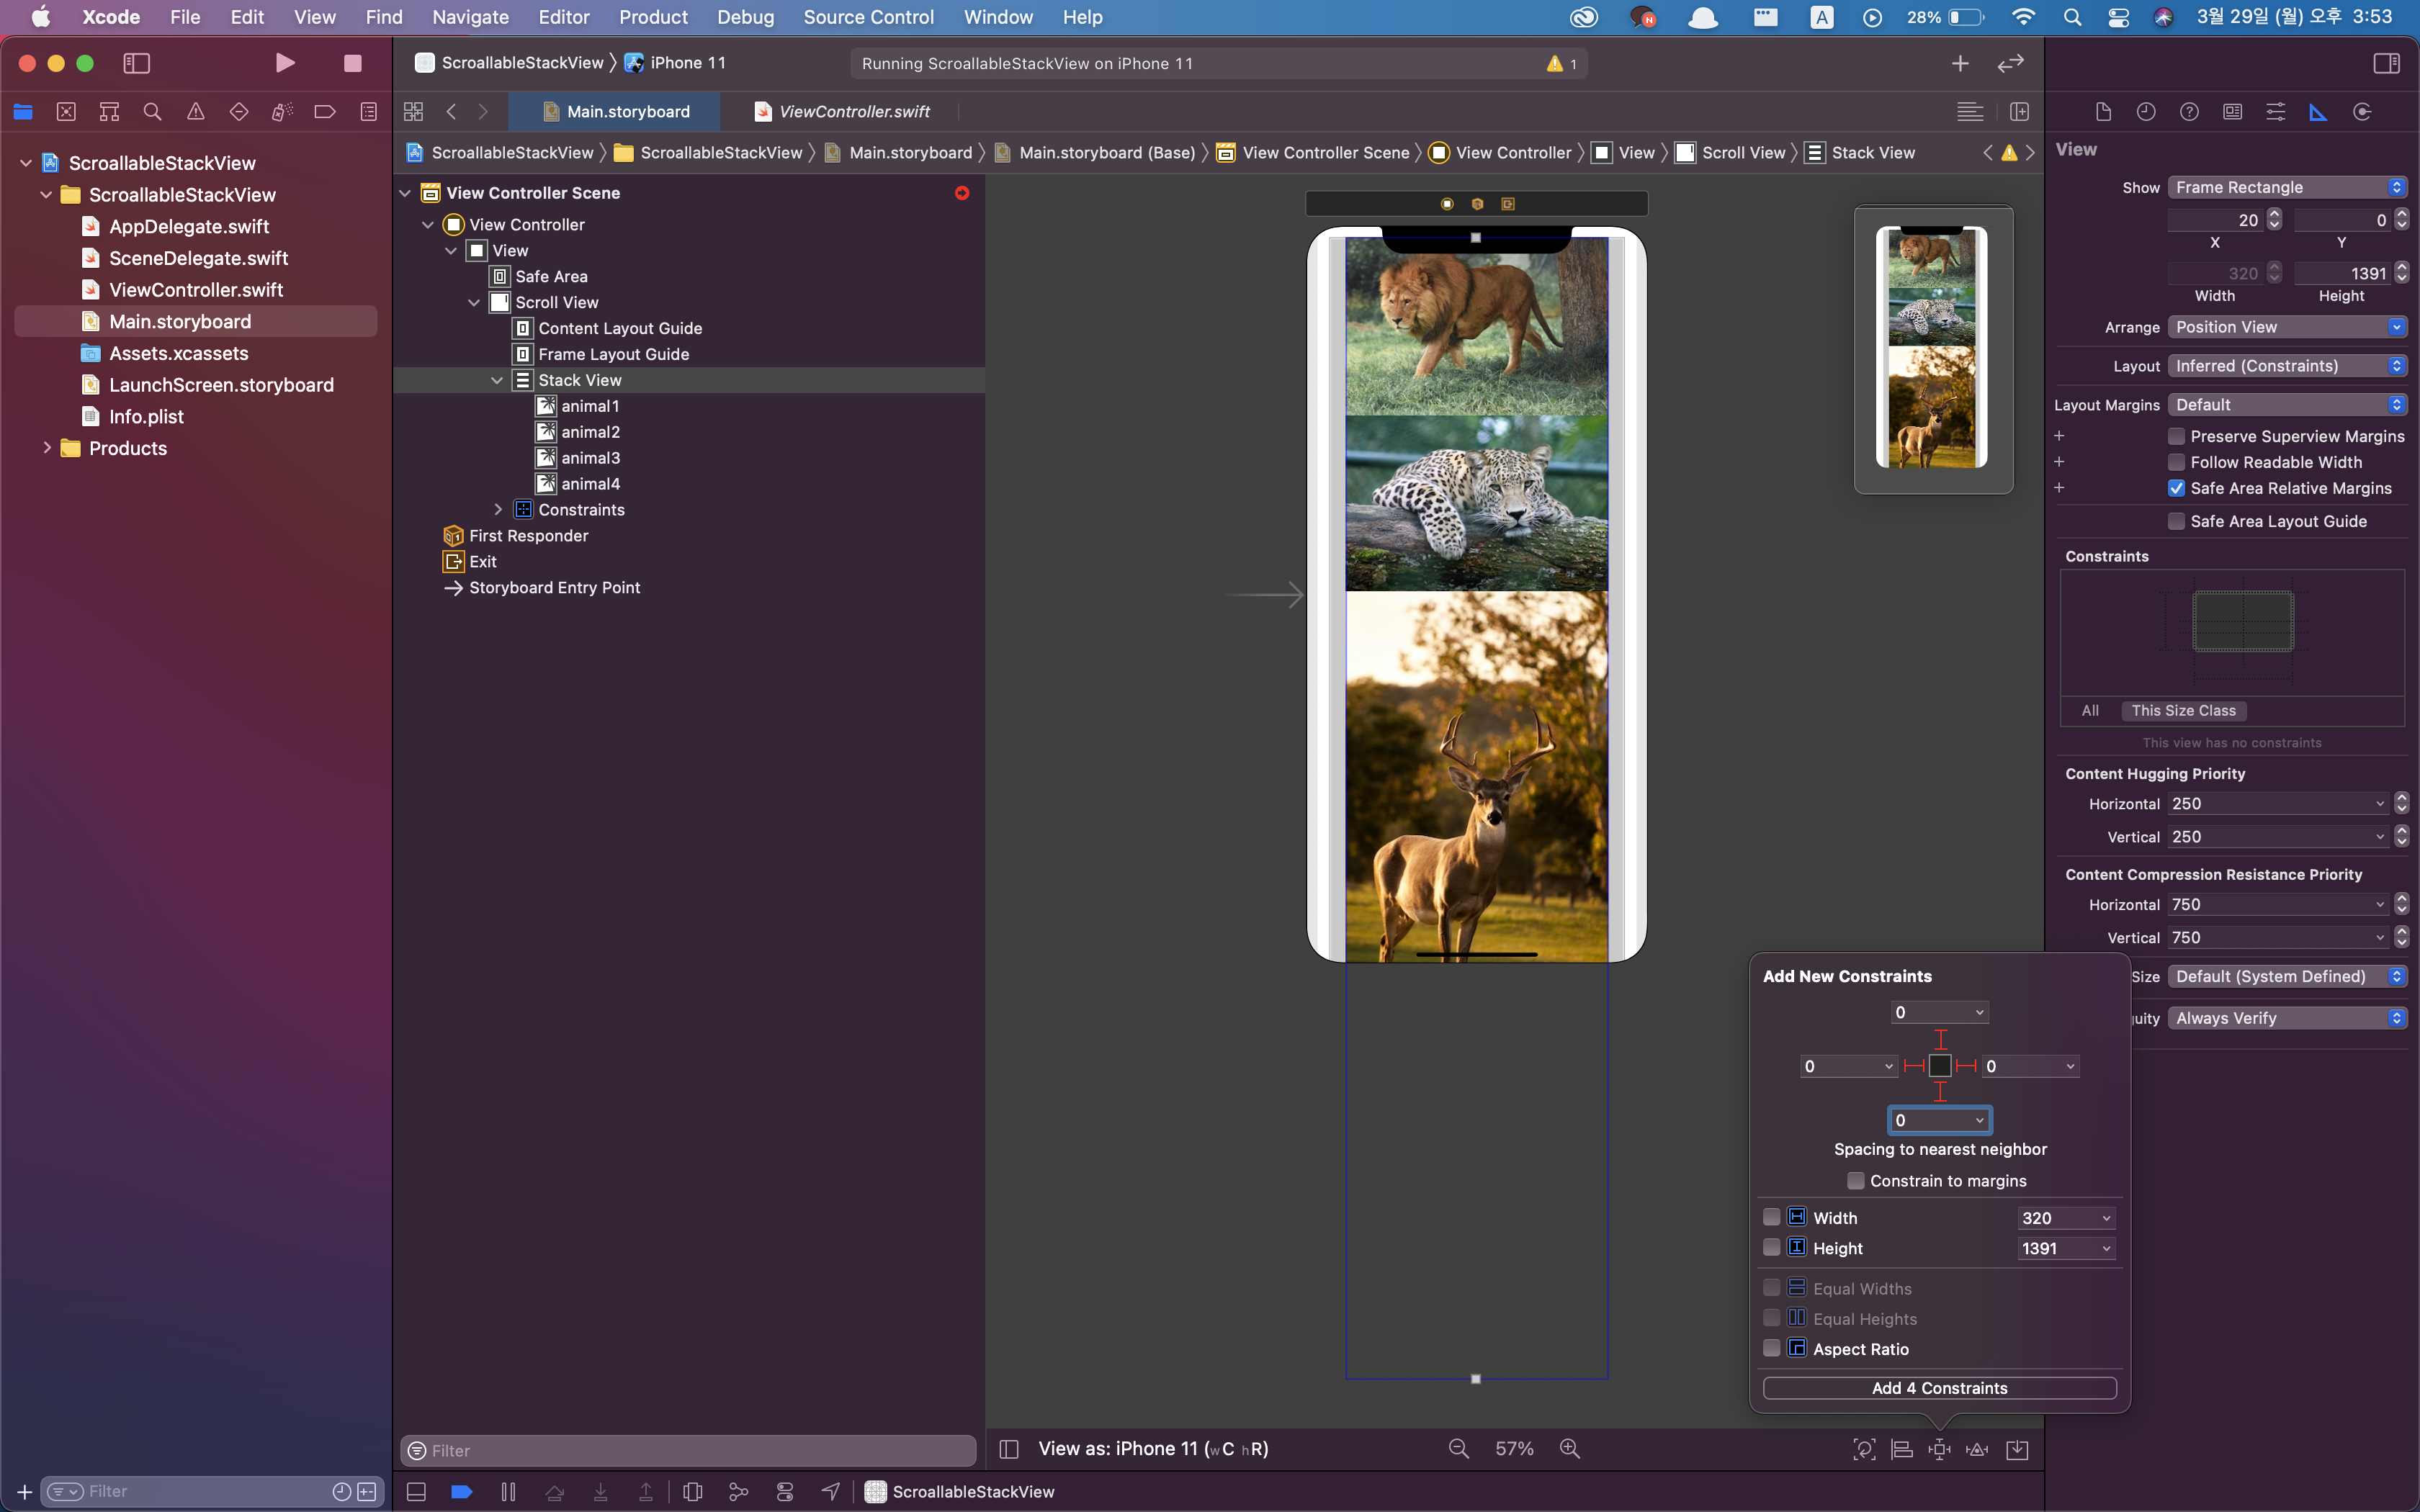Increment the Height stepper
Screen dimensions: 2420x1512
[2402, 268]
